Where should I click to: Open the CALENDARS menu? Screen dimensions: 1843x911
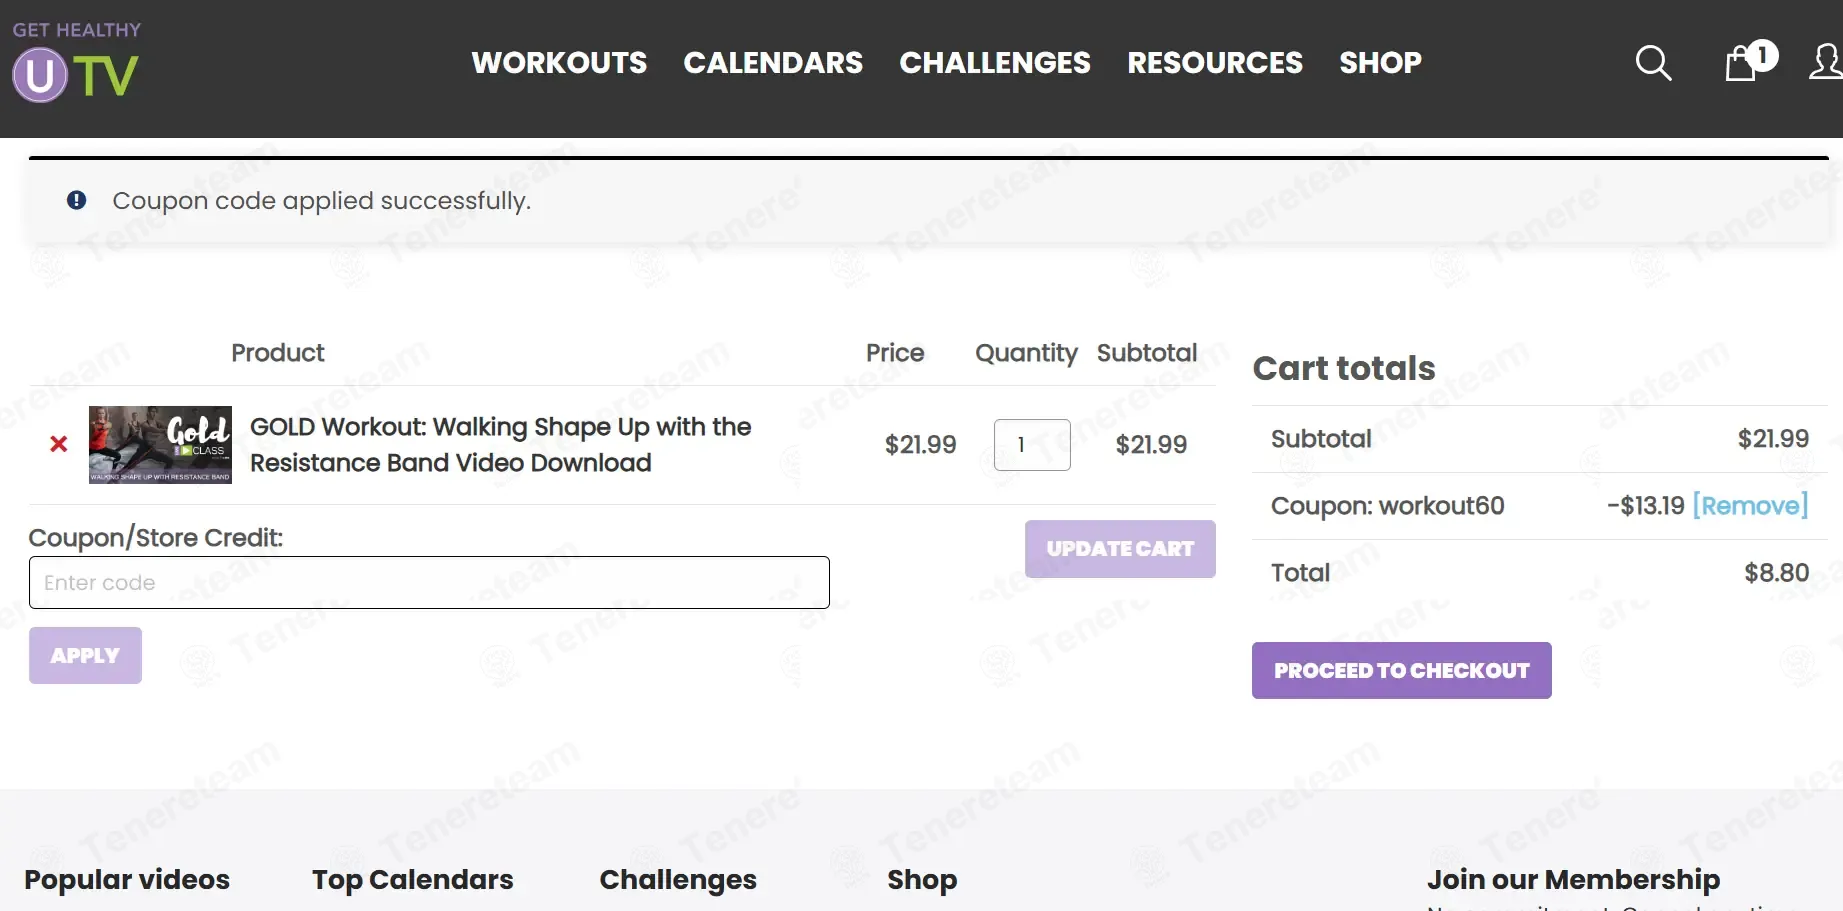click(x=773, y=63)
